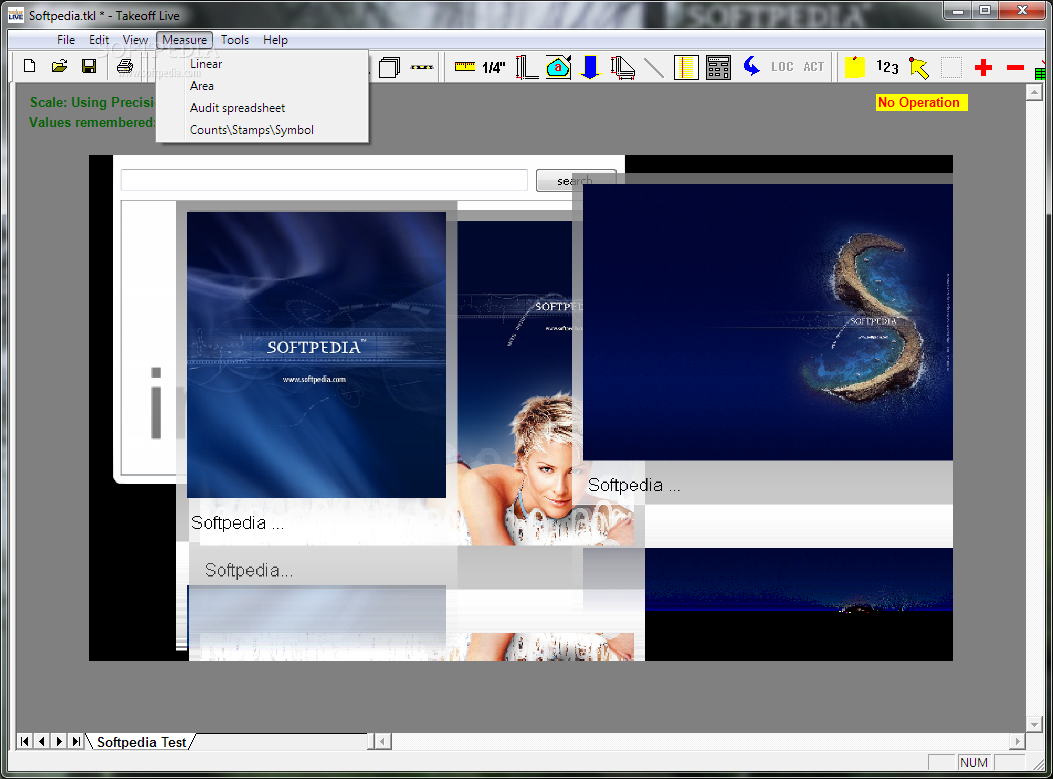
Task: Choose Counts\Stamps\Symbol menu entry
Action: tap(263, 130)
